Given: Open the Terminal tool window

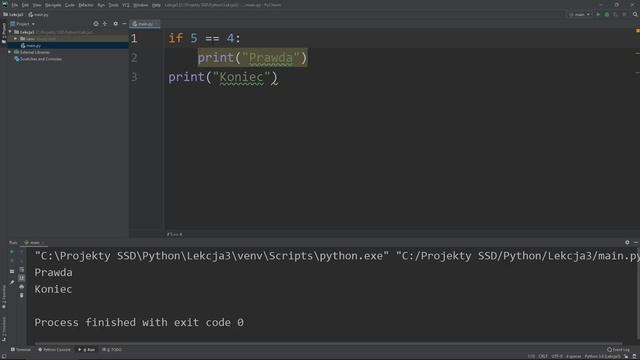Looking at the screenshot, I should [21, 350].
